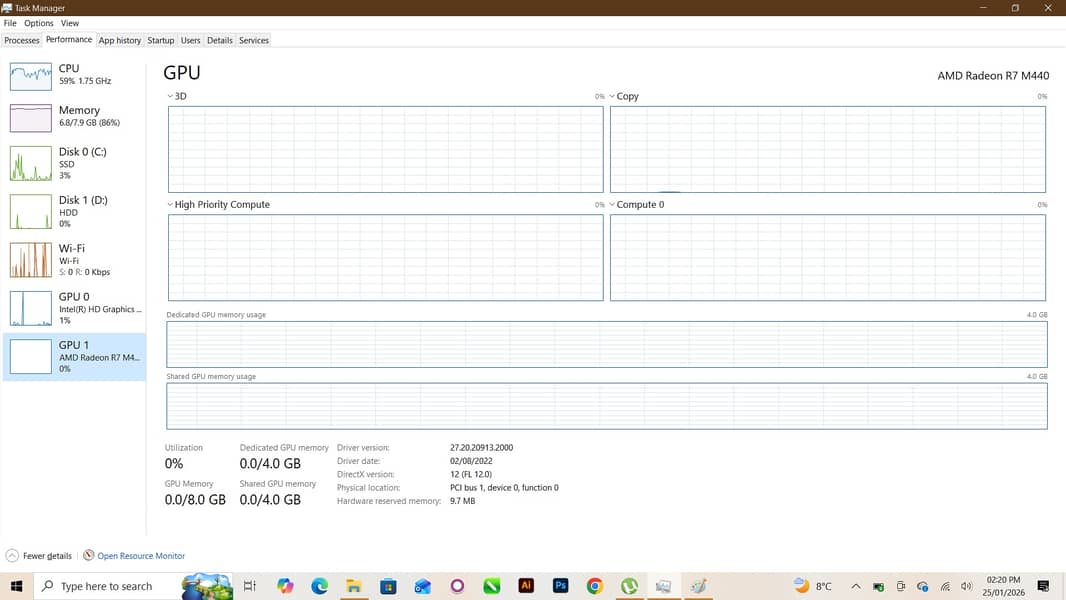Screen dimensions: 1066x600
Task: Open the Copy engine graph dropdown
Action: pos(613,96)
